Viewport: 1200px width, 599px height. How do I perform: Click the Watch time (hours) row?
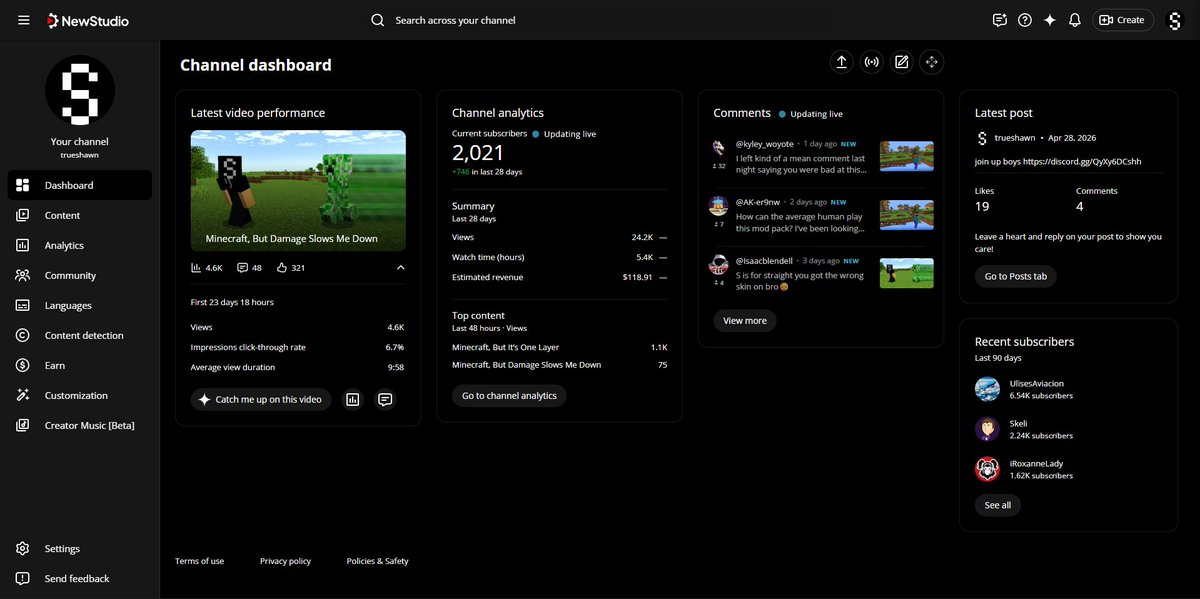click(559, 257)
